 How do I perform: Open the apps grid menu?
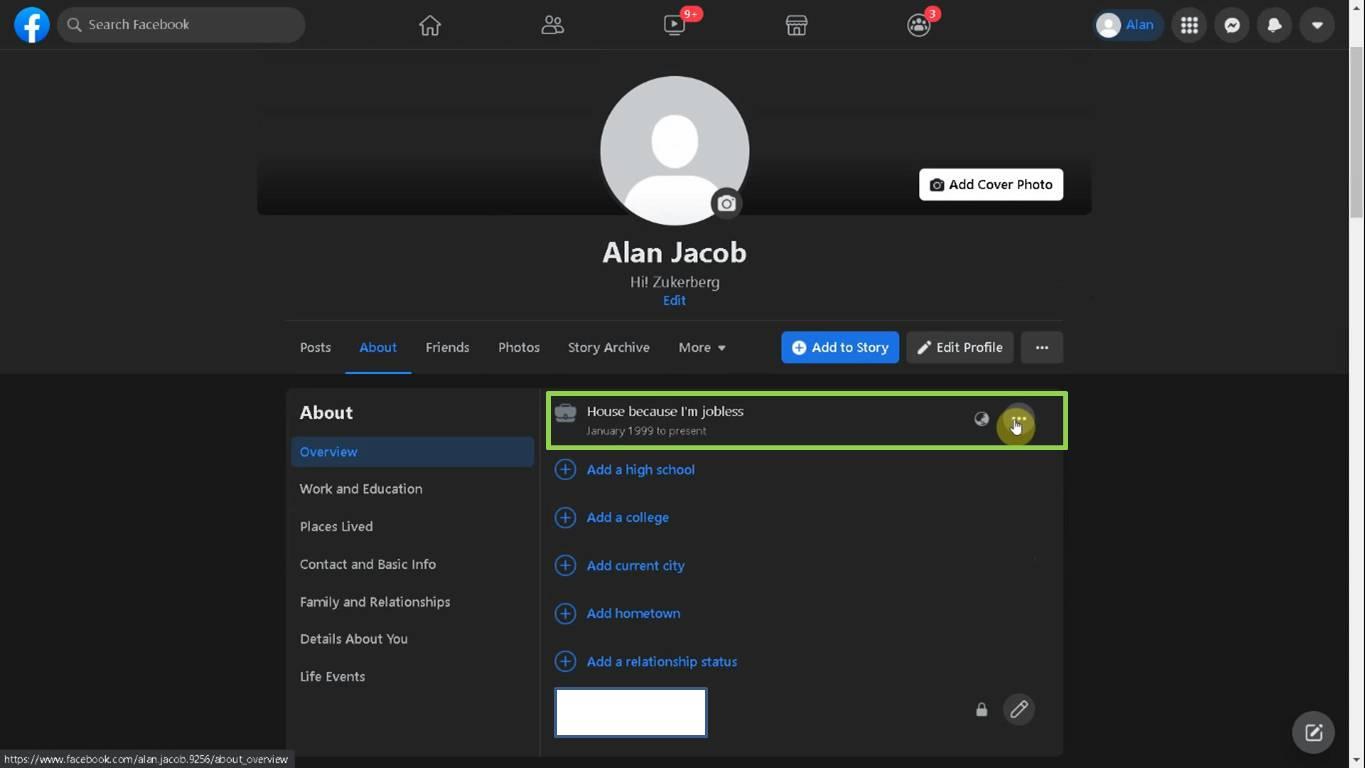[x=1189, y=25]
